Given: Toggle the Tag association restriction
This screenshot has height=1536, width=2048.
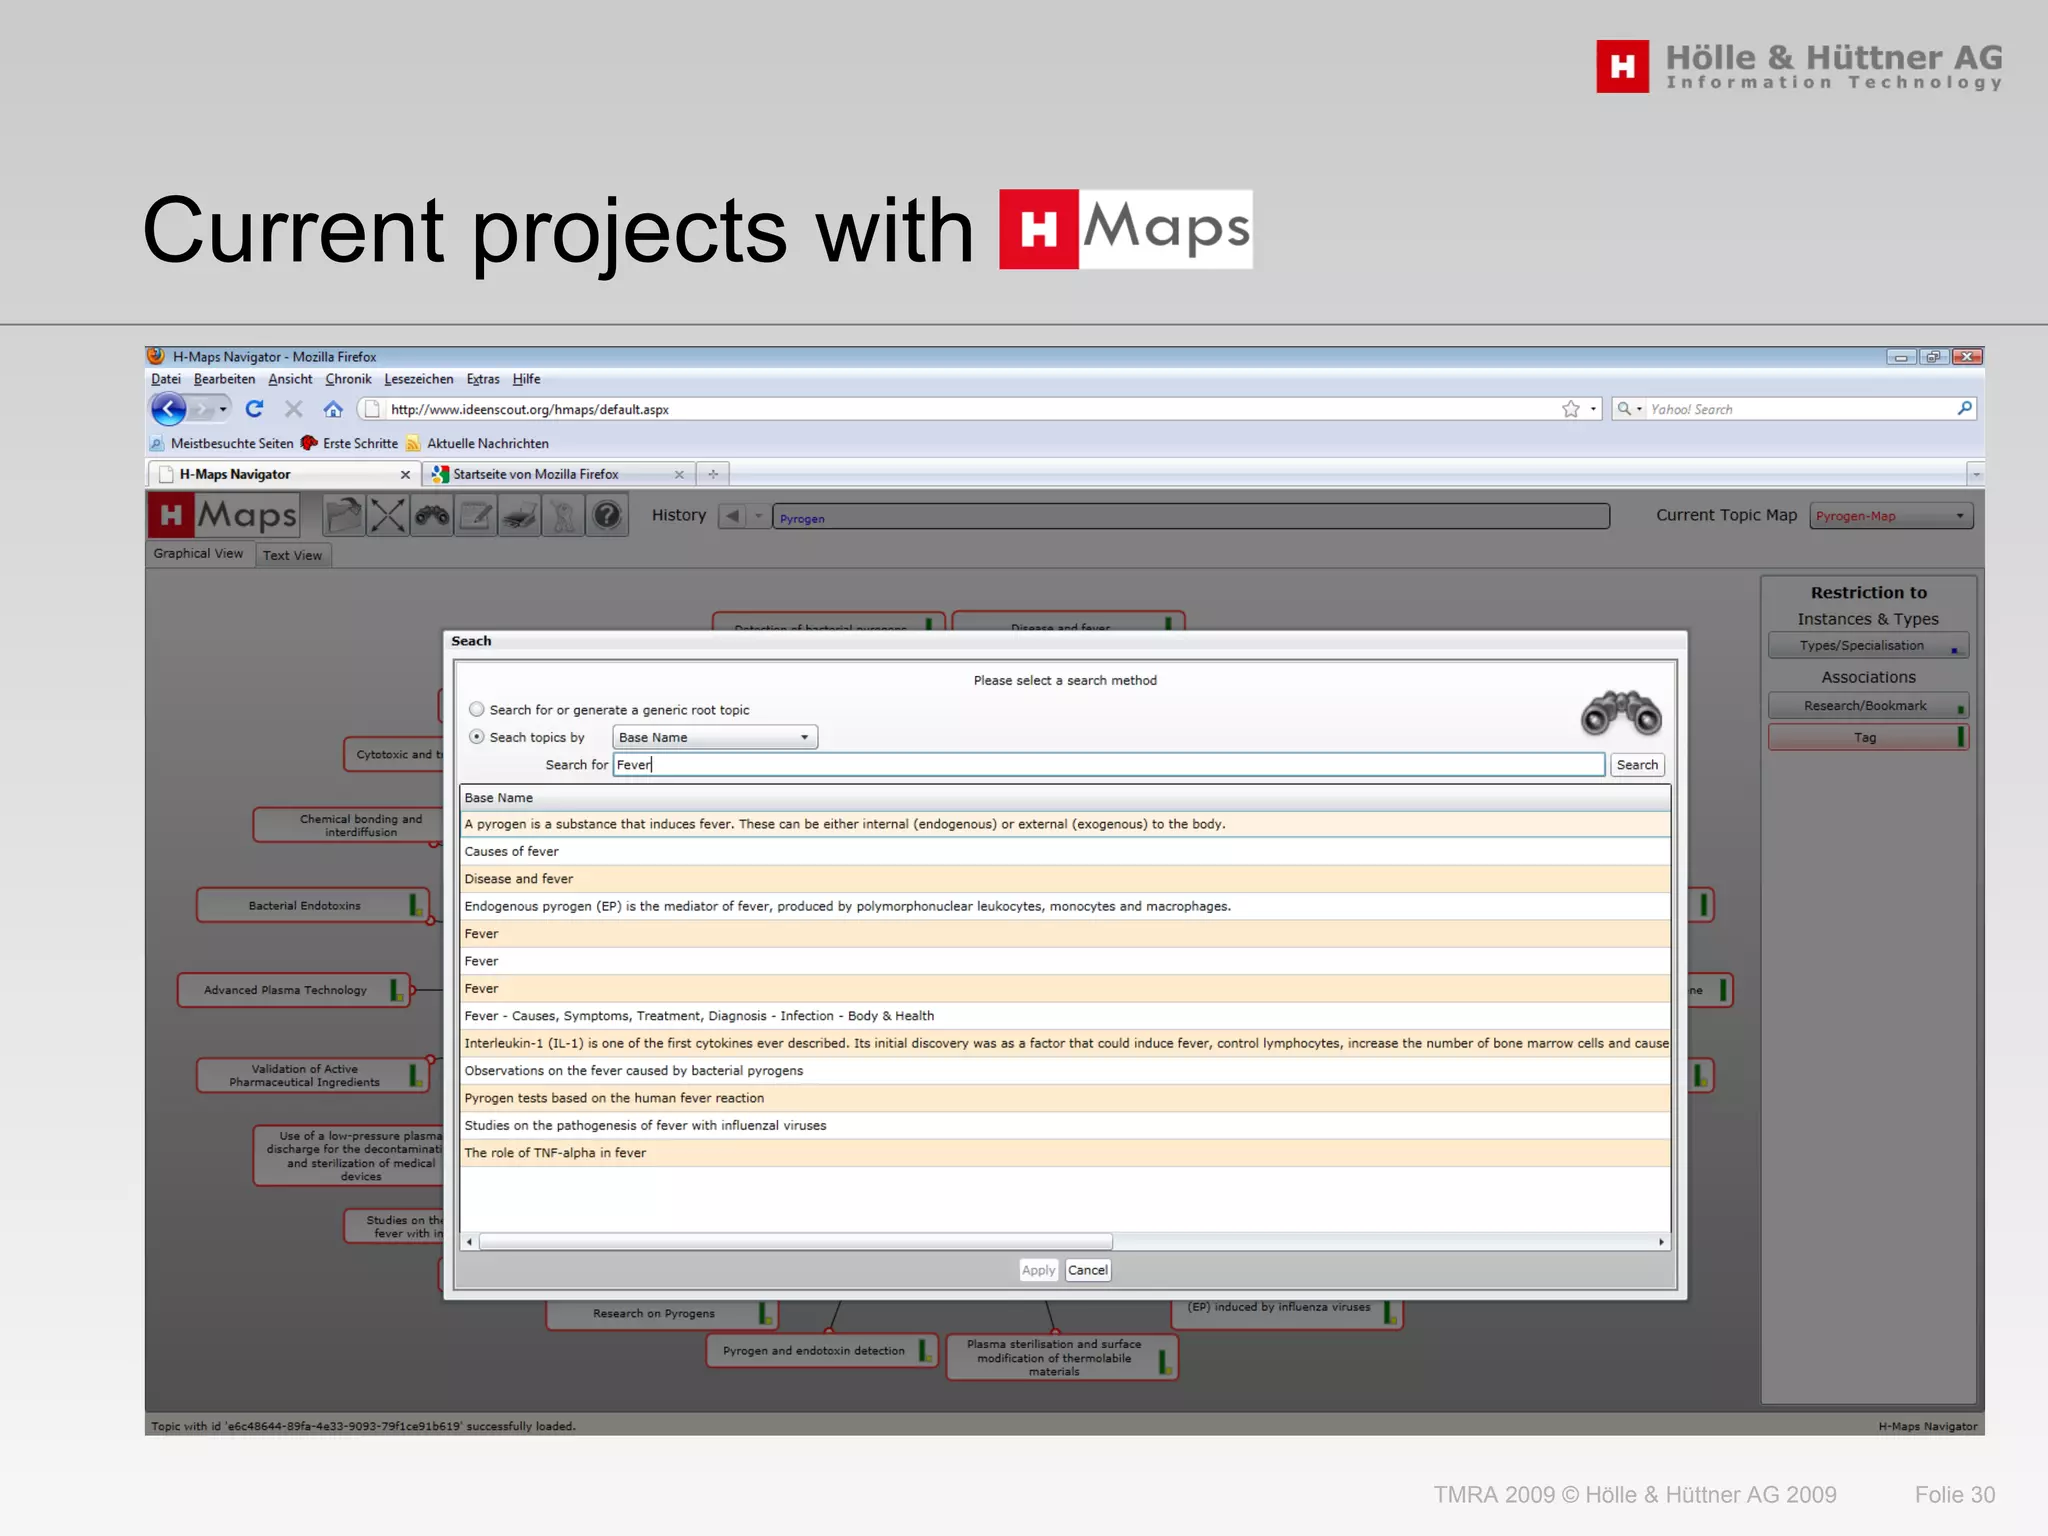Looking at the screenshot, I should (1868, 737).
